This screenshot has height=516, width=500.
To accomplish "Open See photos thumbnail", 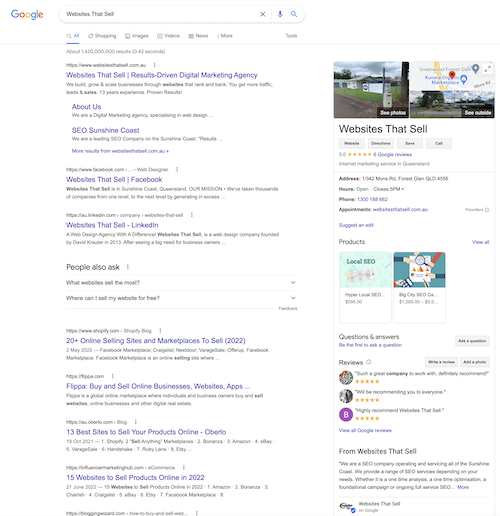I will click(x=371, y=90).
